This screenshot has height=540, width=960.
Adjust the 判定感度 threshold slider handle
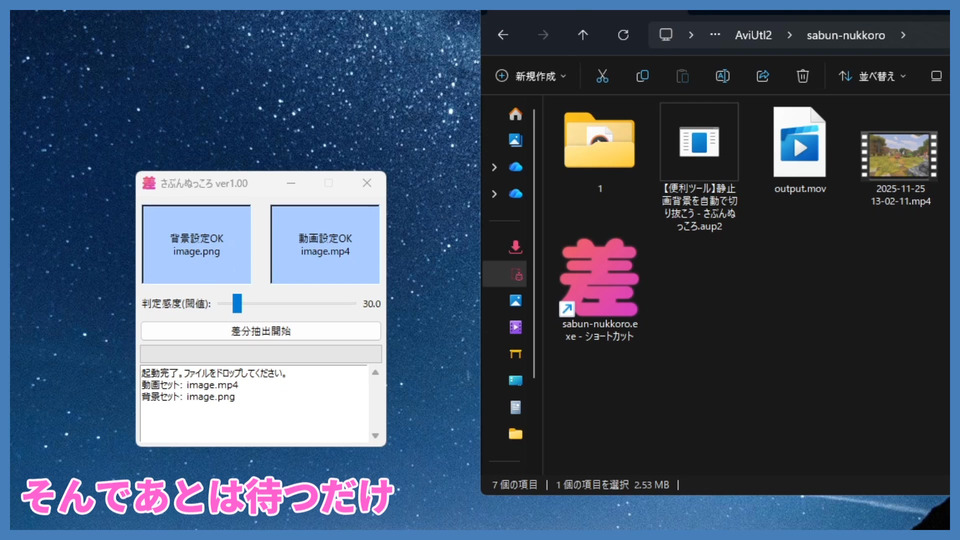237,303
